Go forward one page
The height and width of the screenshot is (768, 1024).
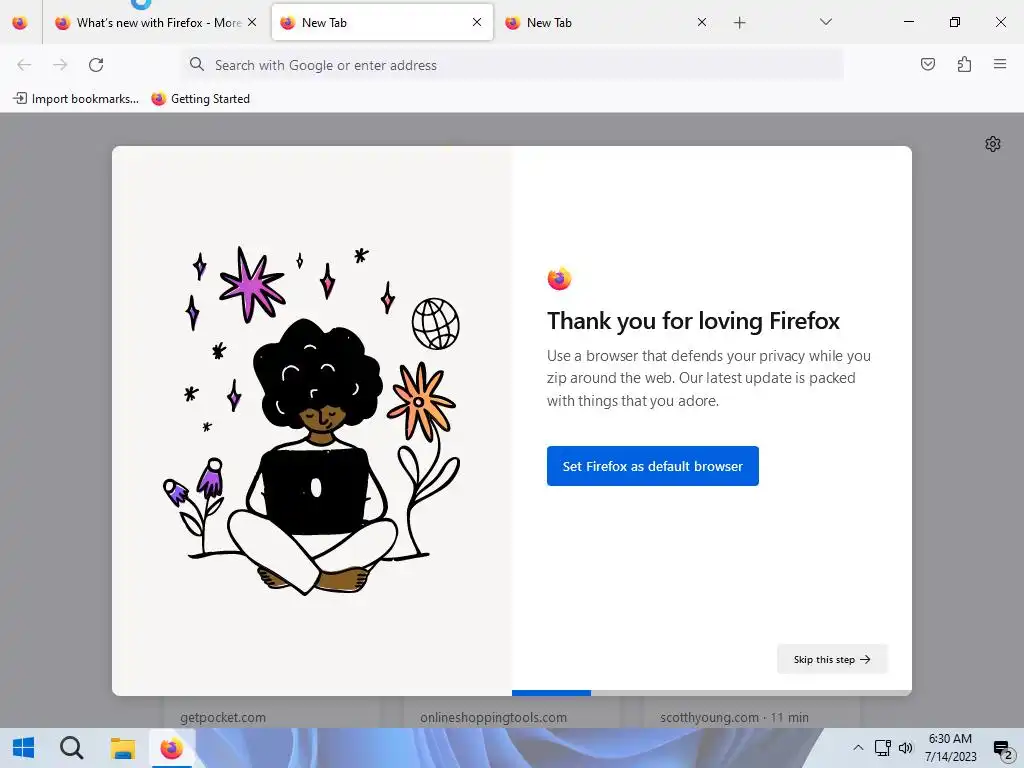tap(60, 65)
